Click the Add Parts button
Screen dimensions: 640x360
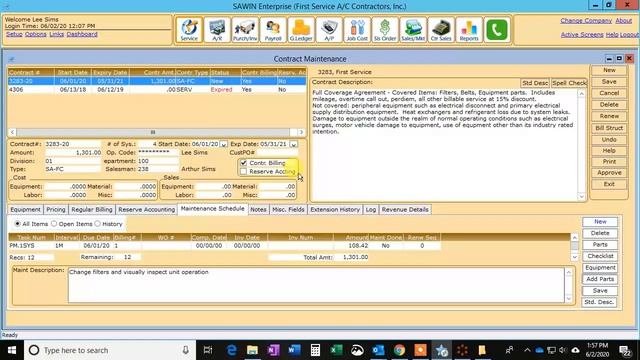(x=600, y=279)
